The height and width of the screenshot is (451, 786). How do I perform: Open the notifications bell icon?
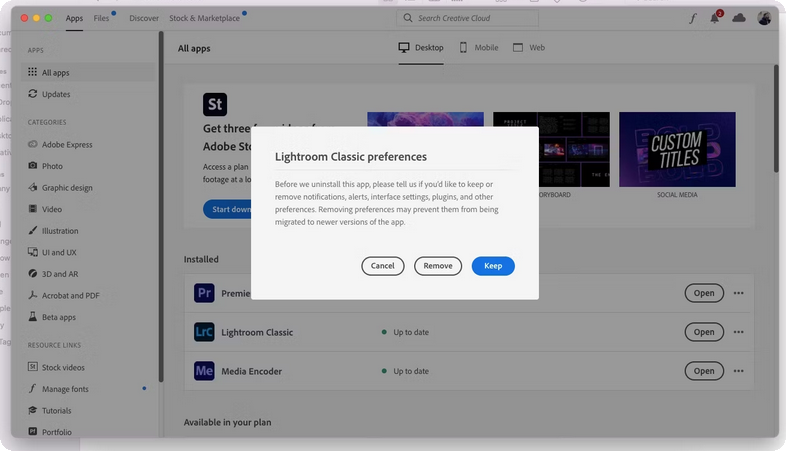(x=715, y=18)
